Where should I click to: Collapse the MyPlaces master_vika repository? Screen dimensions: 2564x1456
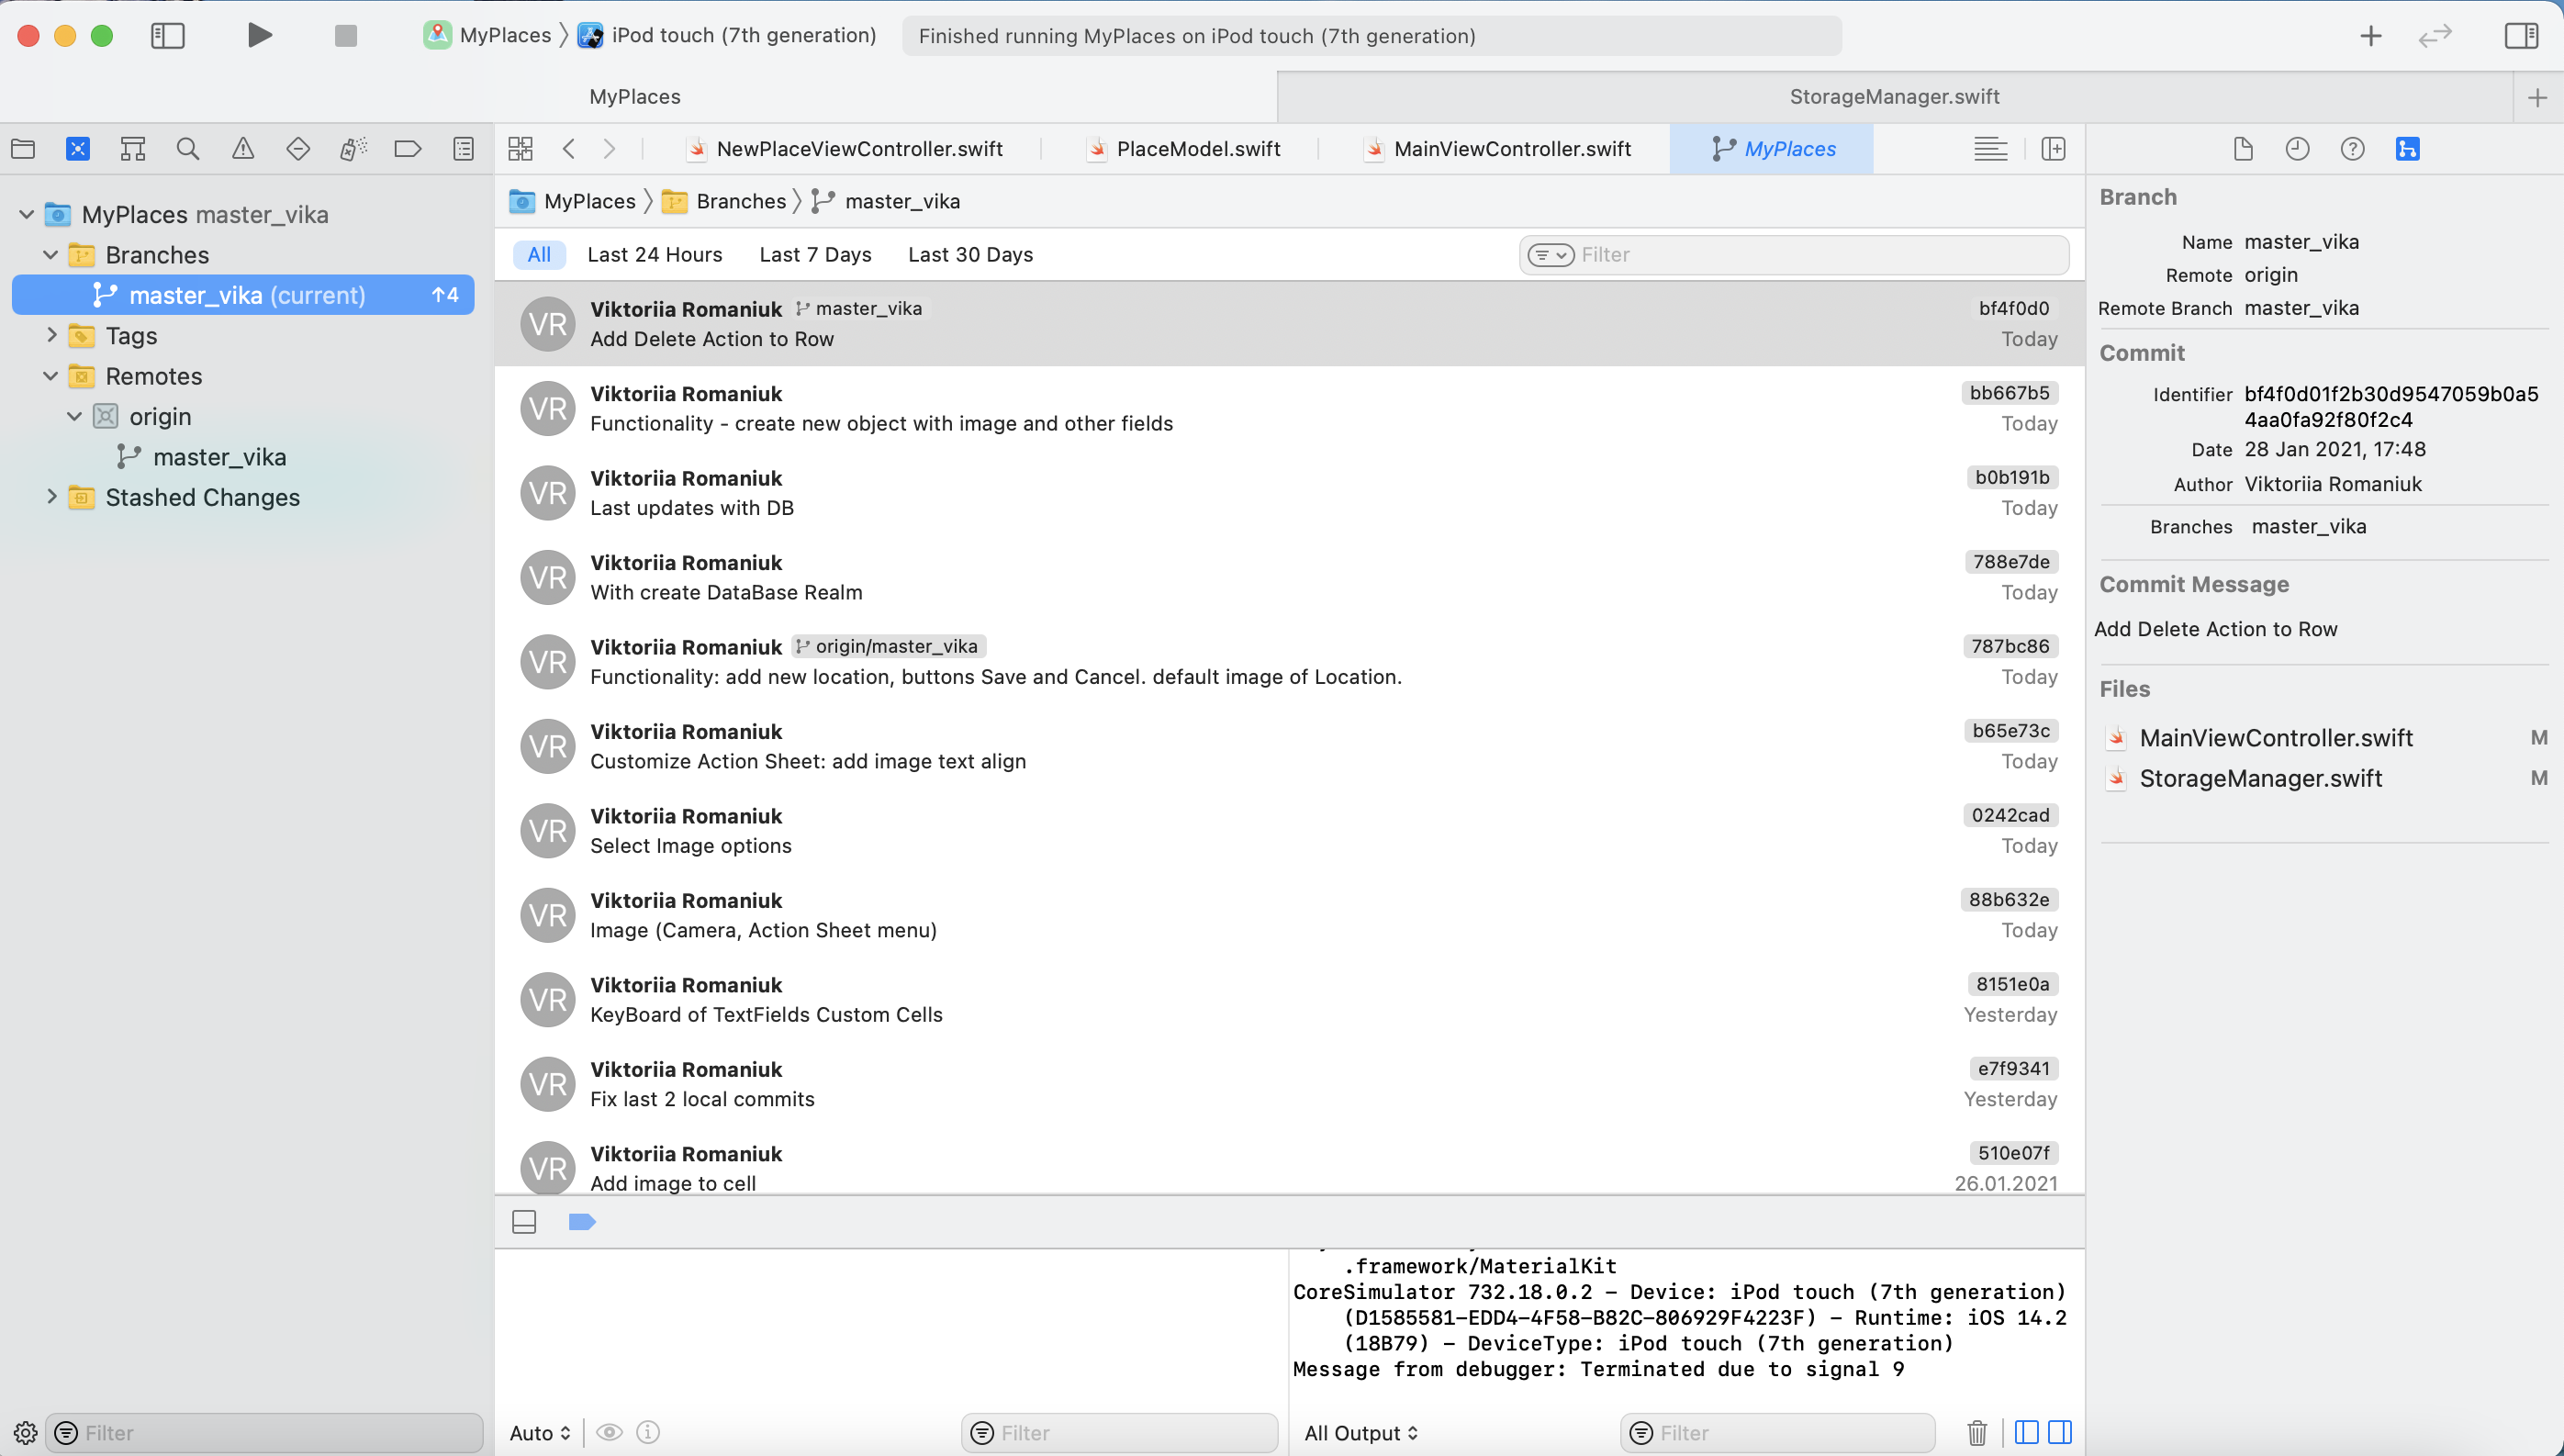click(27, 214)
